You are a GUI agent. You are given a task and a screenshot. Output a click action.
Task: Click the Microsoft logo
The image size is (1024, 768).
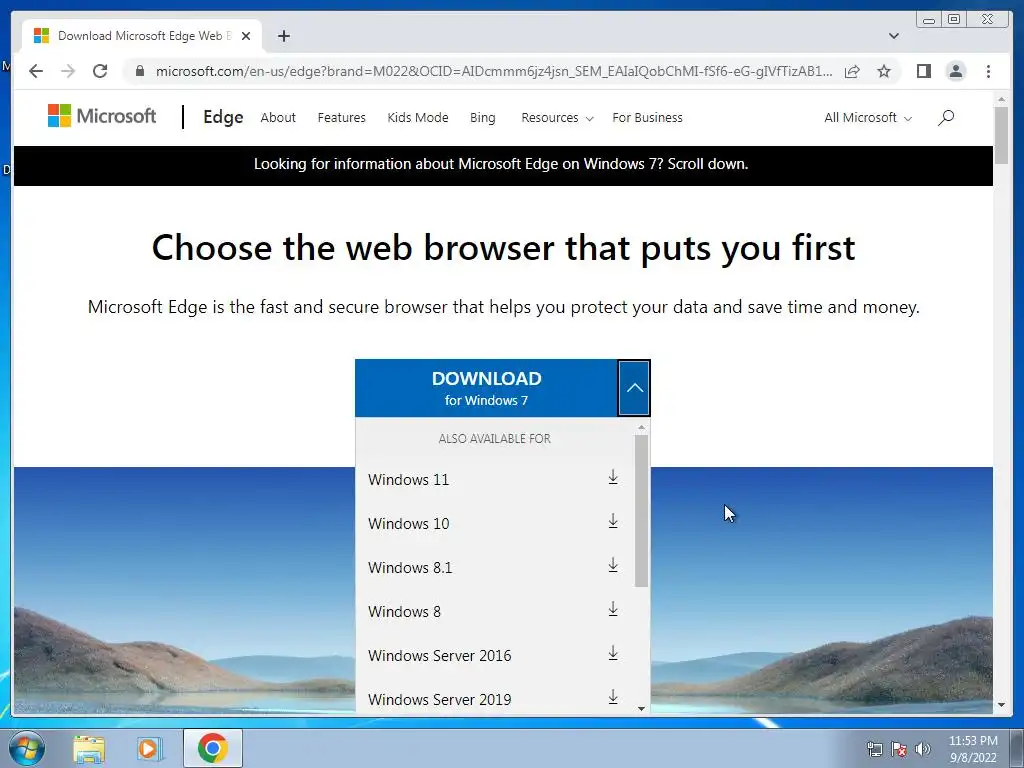pos(102,116)
